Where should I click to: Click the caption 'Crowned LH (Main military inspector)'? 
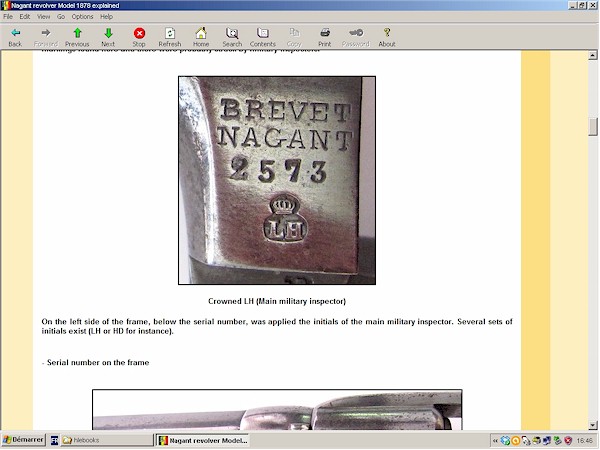pos(277,301)
